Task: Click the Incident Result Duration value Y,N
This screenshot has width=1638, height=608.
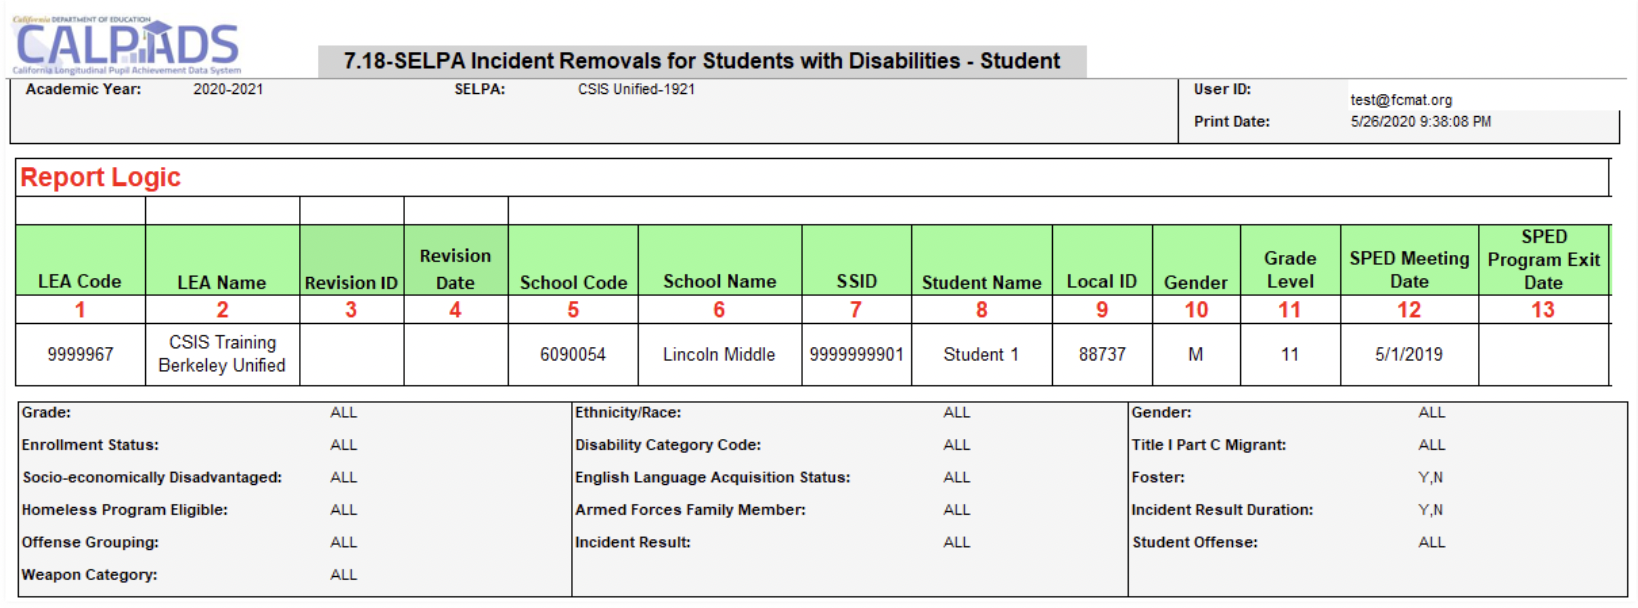Action: coord(1430,510)
